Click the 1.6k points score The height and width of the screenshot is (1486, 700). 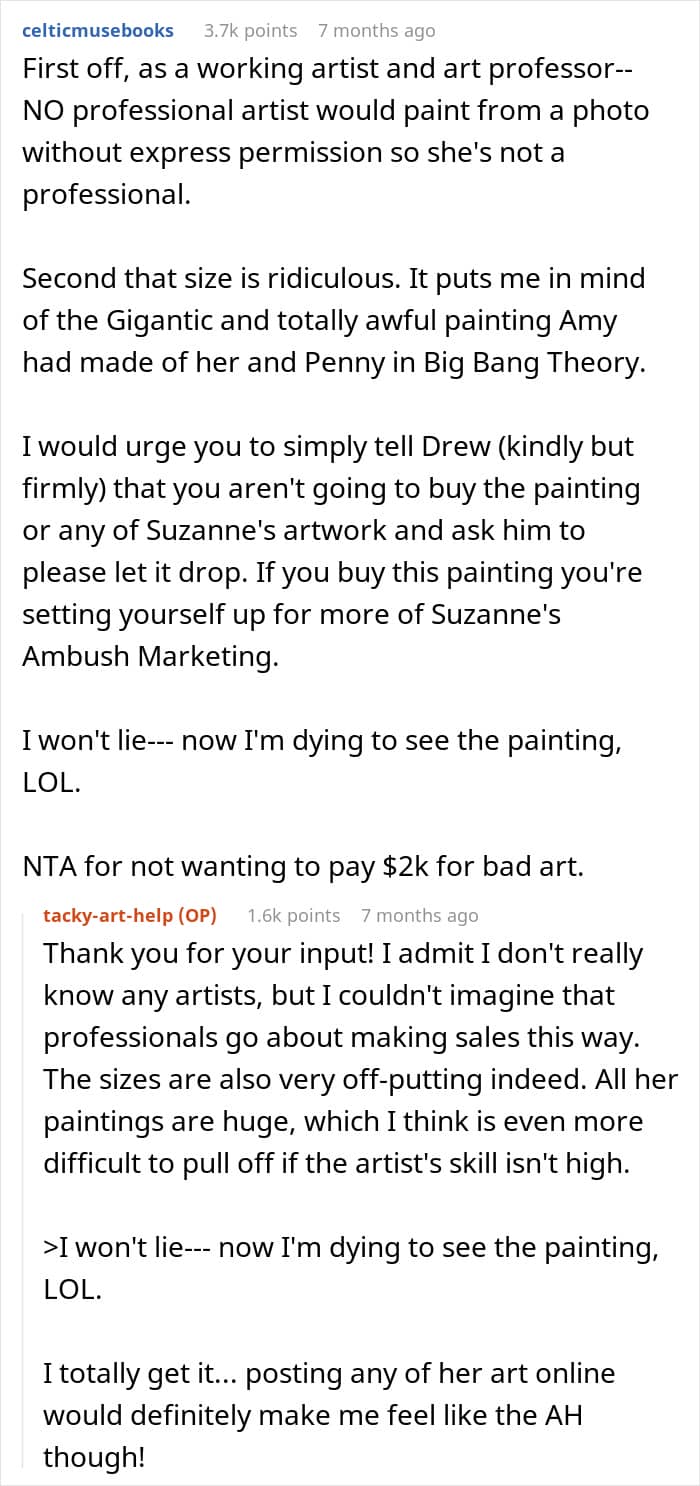[293, 915]
